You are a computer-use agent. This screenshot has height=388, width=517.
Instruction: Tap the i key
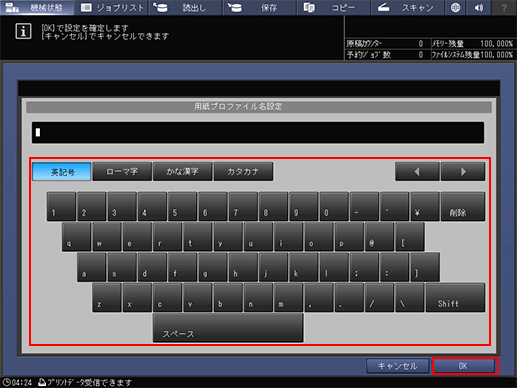pos(289,237)
